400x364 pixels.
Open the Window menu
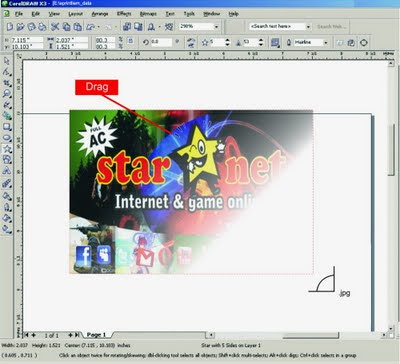pos(212,14)
